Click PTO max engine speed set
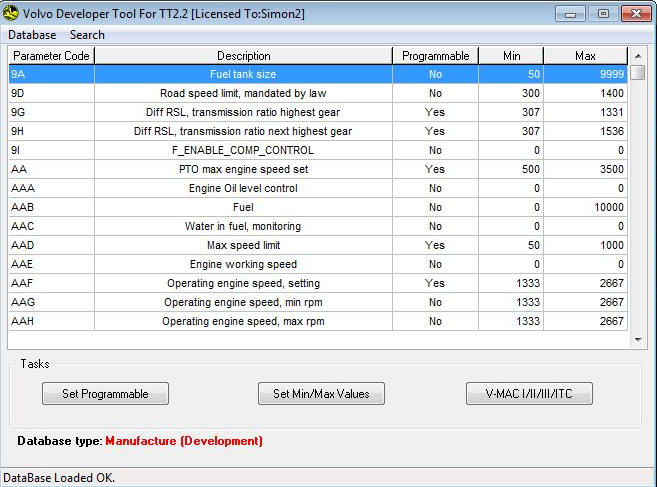The image size is (657, 487). coord(243,169)
